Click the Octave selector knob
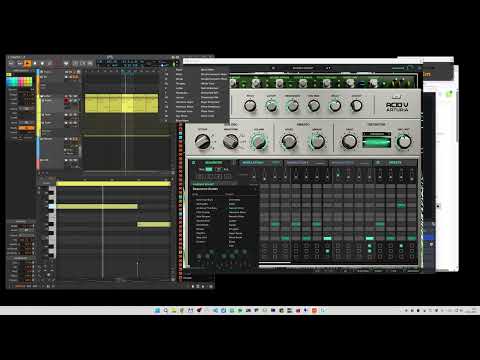Image resolution: width=480 pixels, height=360 pixels. point(202,141)
